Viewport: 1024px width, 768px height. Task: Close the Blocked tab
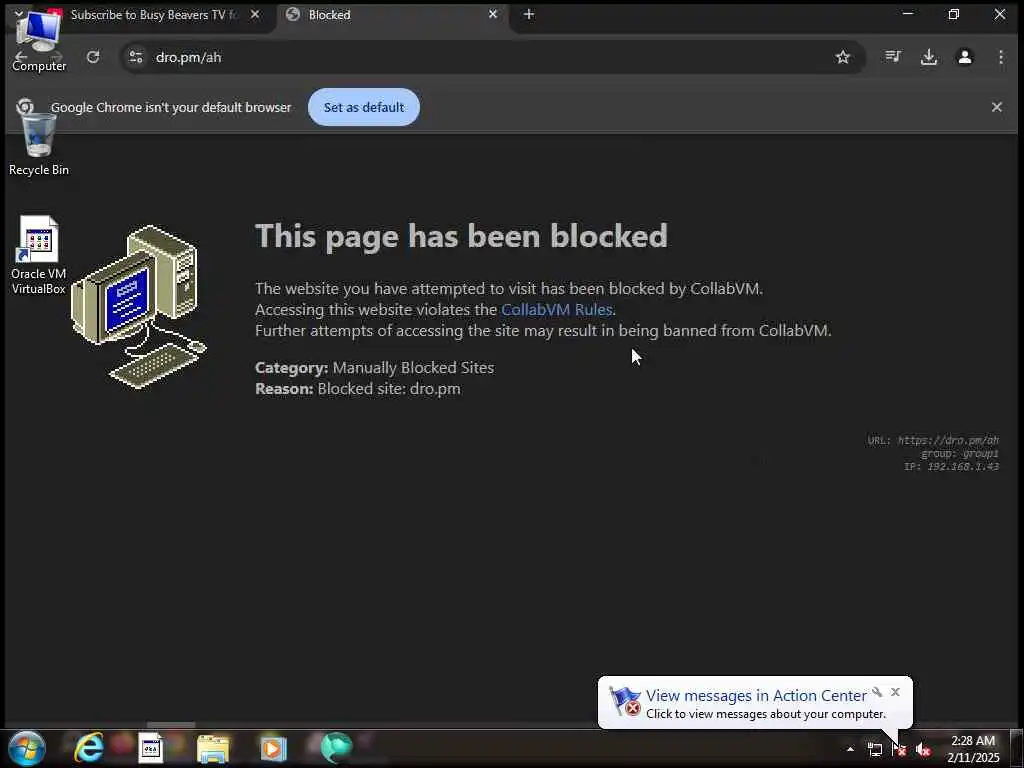click(493, 14)
